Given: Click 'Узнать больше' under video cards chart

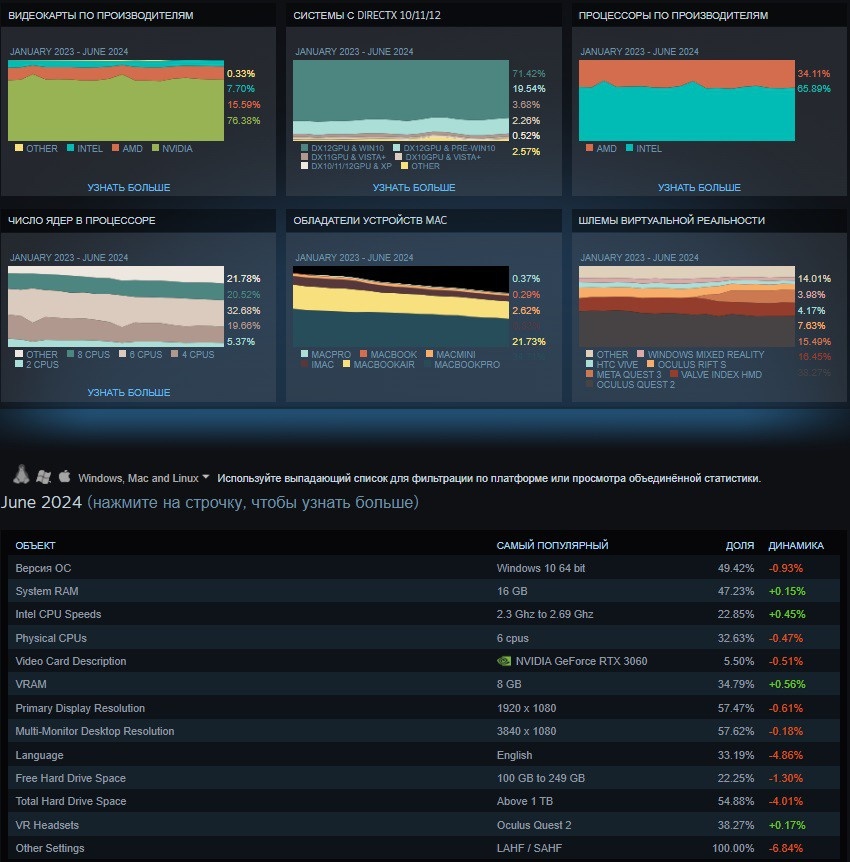Looking at the screenshot, I should coord(129,187).
